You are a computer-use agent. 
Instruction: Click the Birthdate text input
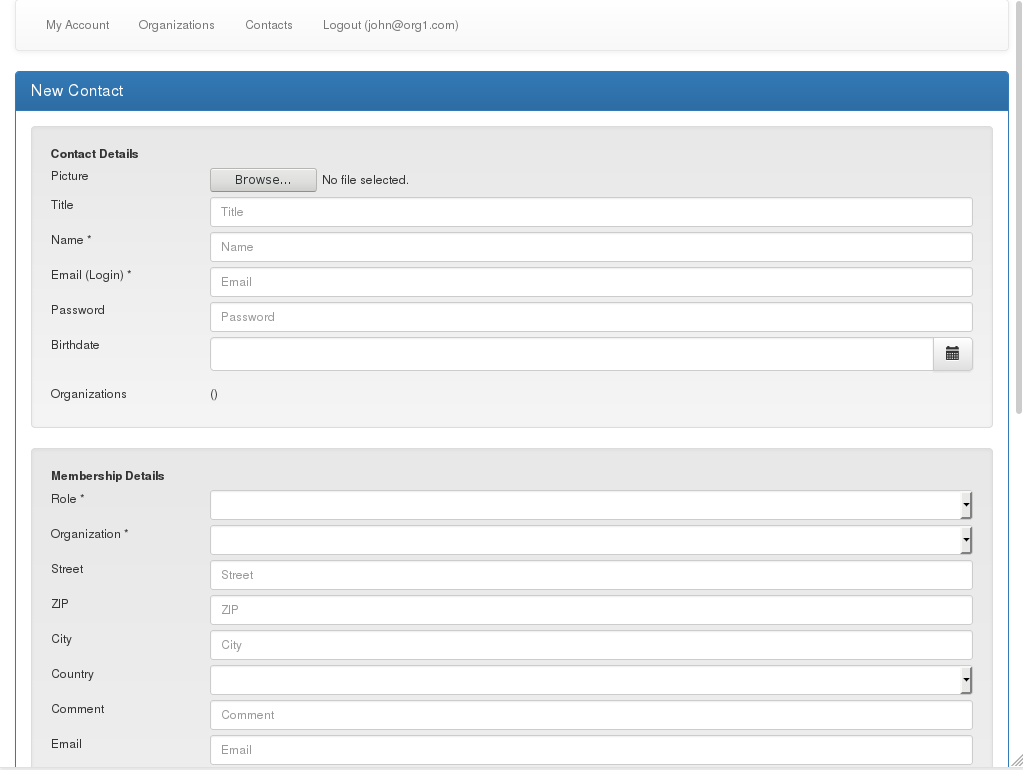click(x=572, y=354)
